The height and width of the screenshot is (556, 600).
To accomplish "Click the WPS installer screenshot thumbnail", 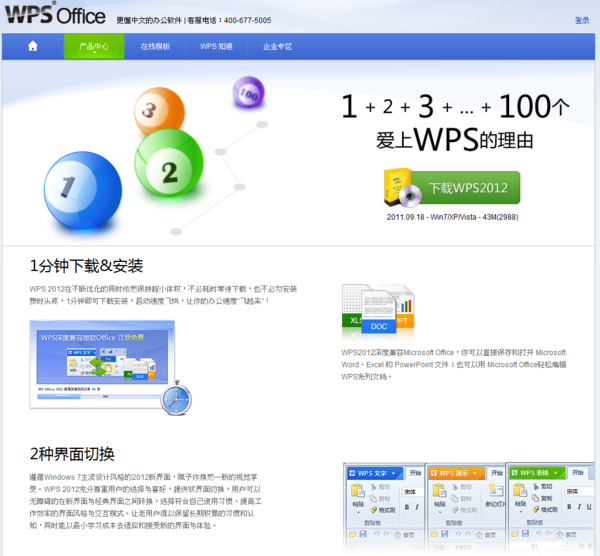I will click(x=102, y=364).
